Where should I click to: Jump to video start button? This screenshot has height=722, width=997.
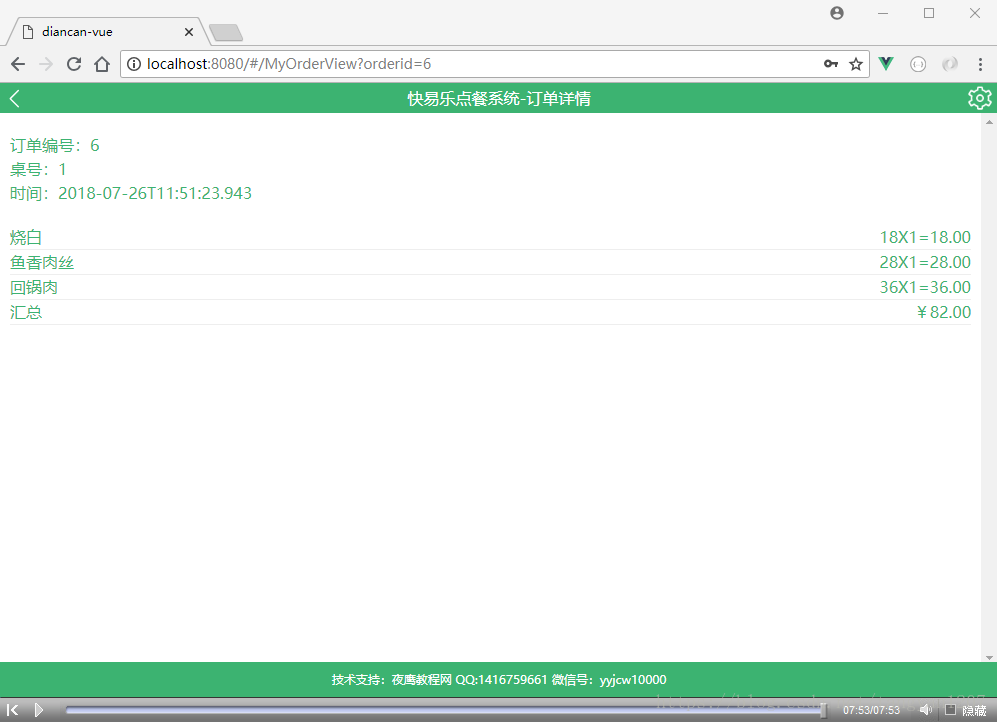click(x=12, y=710)
